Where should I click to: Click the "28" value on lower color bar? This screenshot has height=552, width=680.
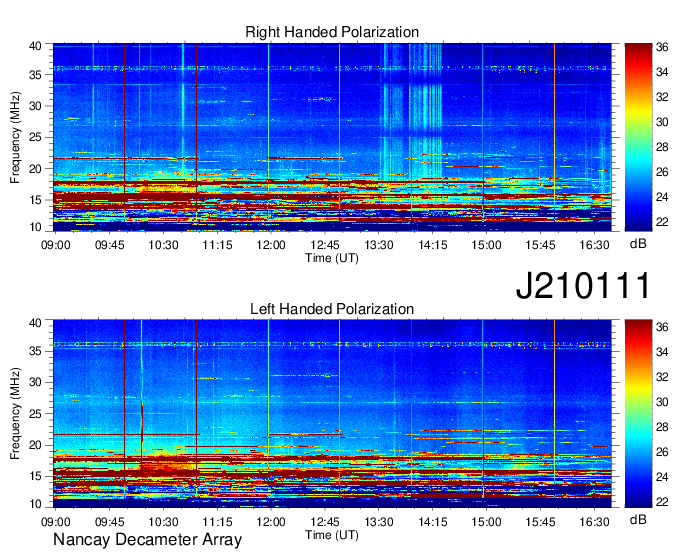(x=662, y=427)
